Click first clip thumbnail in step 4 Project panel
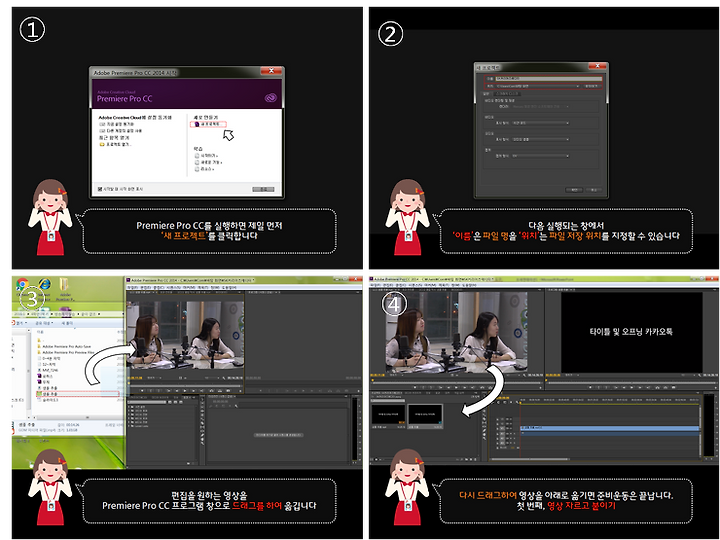720x540 pixels. [388, 414]
